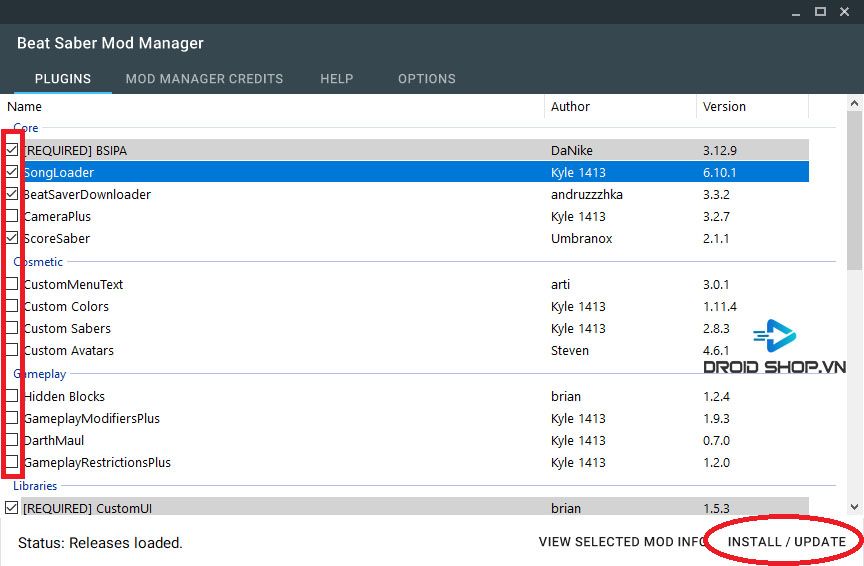The width and height of the screenshot is (864, 566).
Task: Click version 3.12.9 of BSIPA
Action: click(x=720, y=150)
